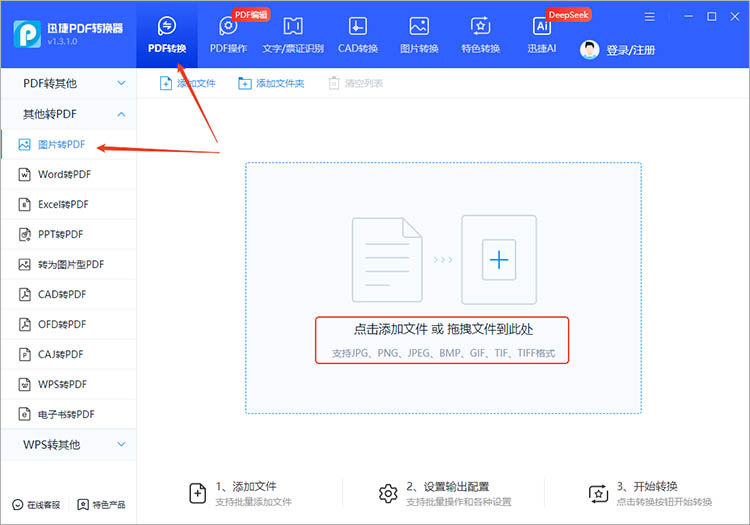Open the hamburger menu icon
The width and height of the screenshot is (750, 525).
[649, 17]
